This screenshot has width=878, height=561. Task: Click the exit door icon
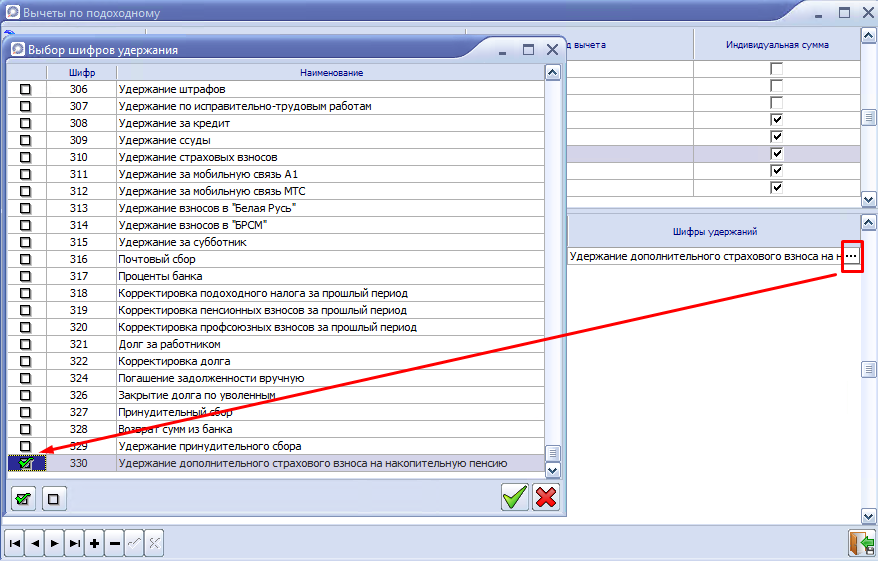[862, 543]
